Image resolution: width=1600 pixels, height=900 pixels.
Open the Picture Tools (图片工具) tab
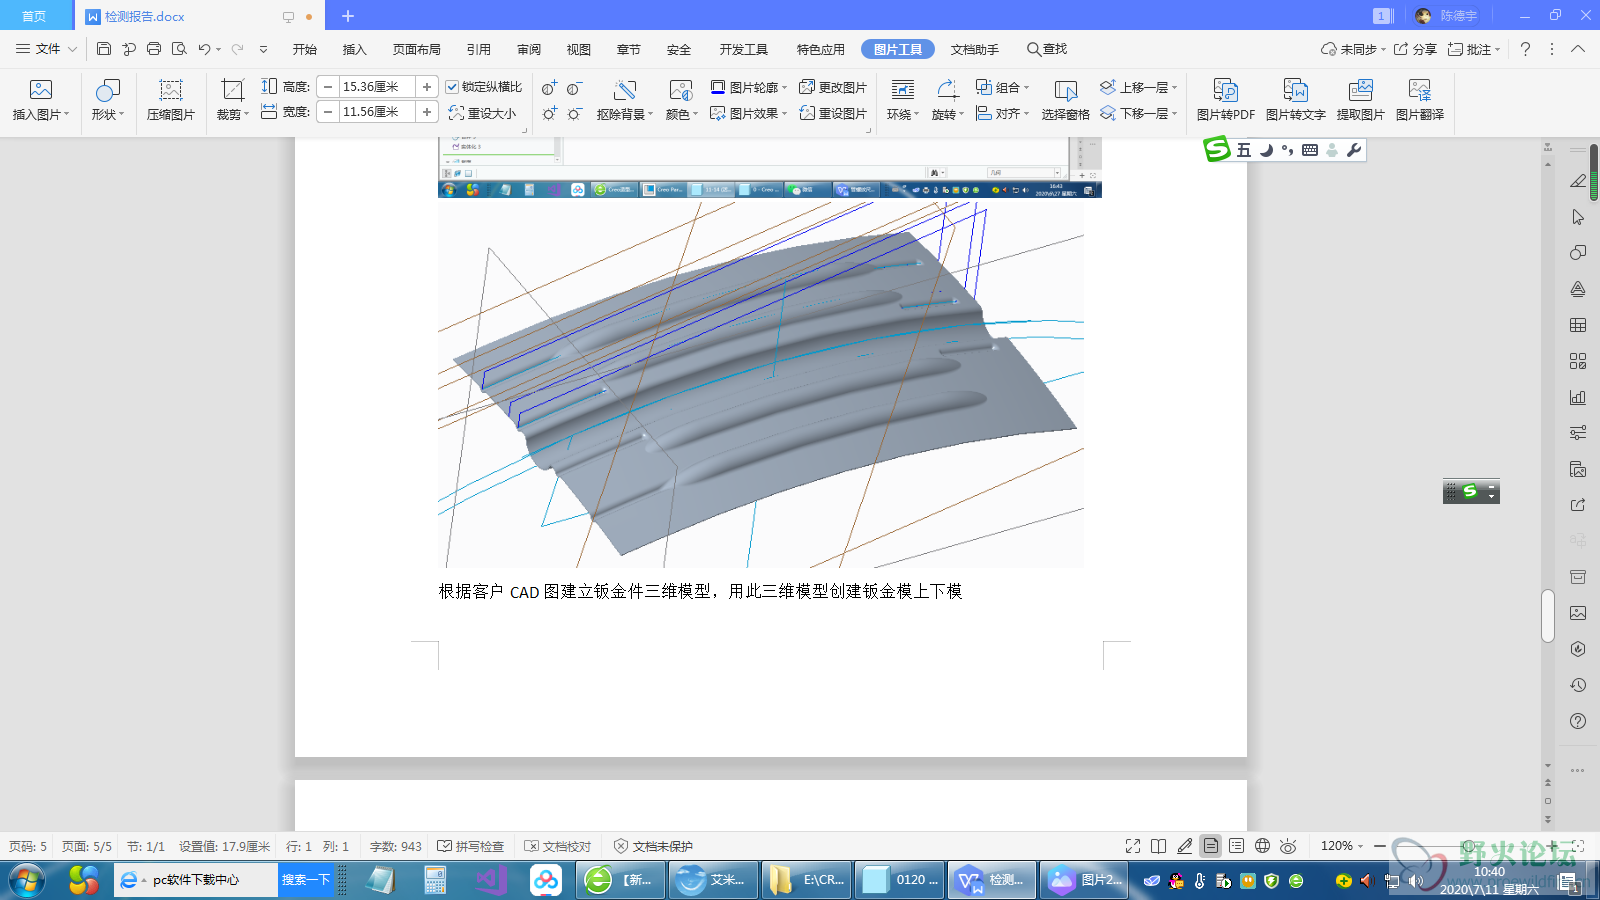(898, 49)
